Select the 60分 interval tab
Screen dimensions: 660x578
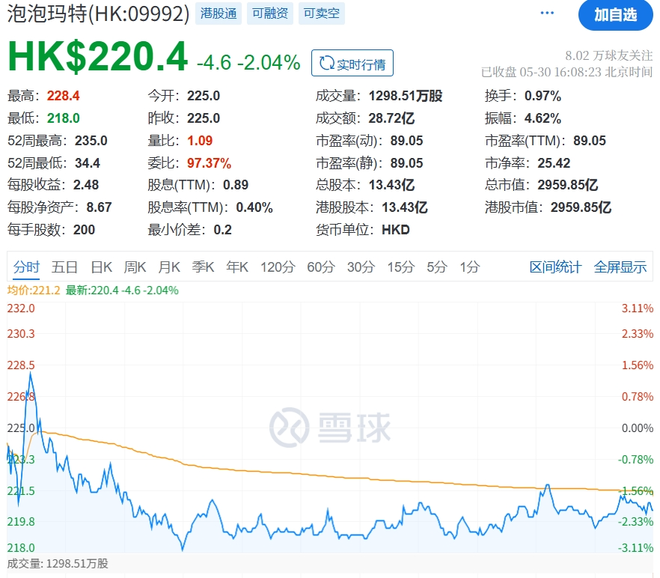click(321, 267)
